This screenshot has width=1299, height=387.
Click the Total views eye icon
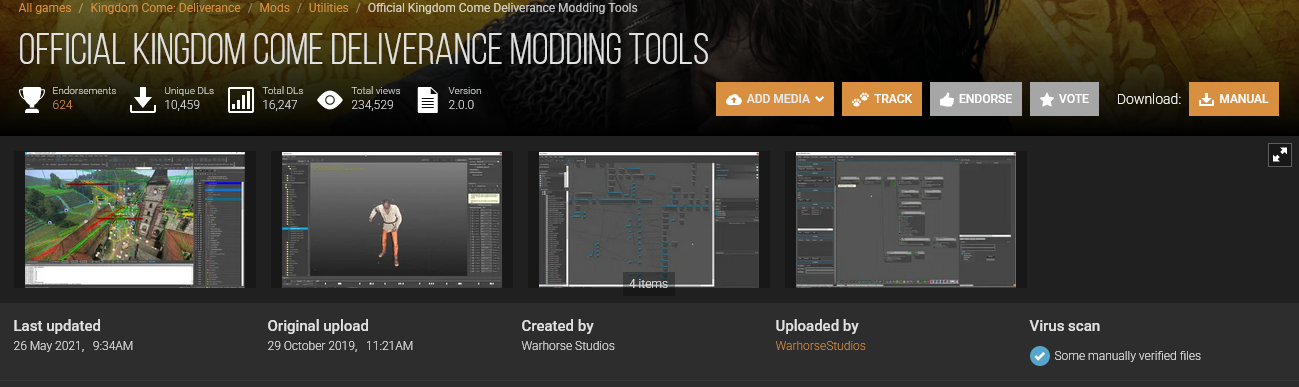pos(330,99)
